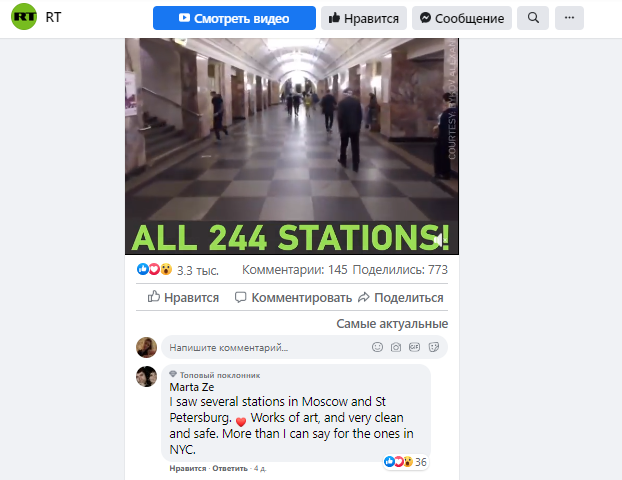Toggle page like with top Нравится button
This screenshot has width=622, height=480.
point(364,18)
